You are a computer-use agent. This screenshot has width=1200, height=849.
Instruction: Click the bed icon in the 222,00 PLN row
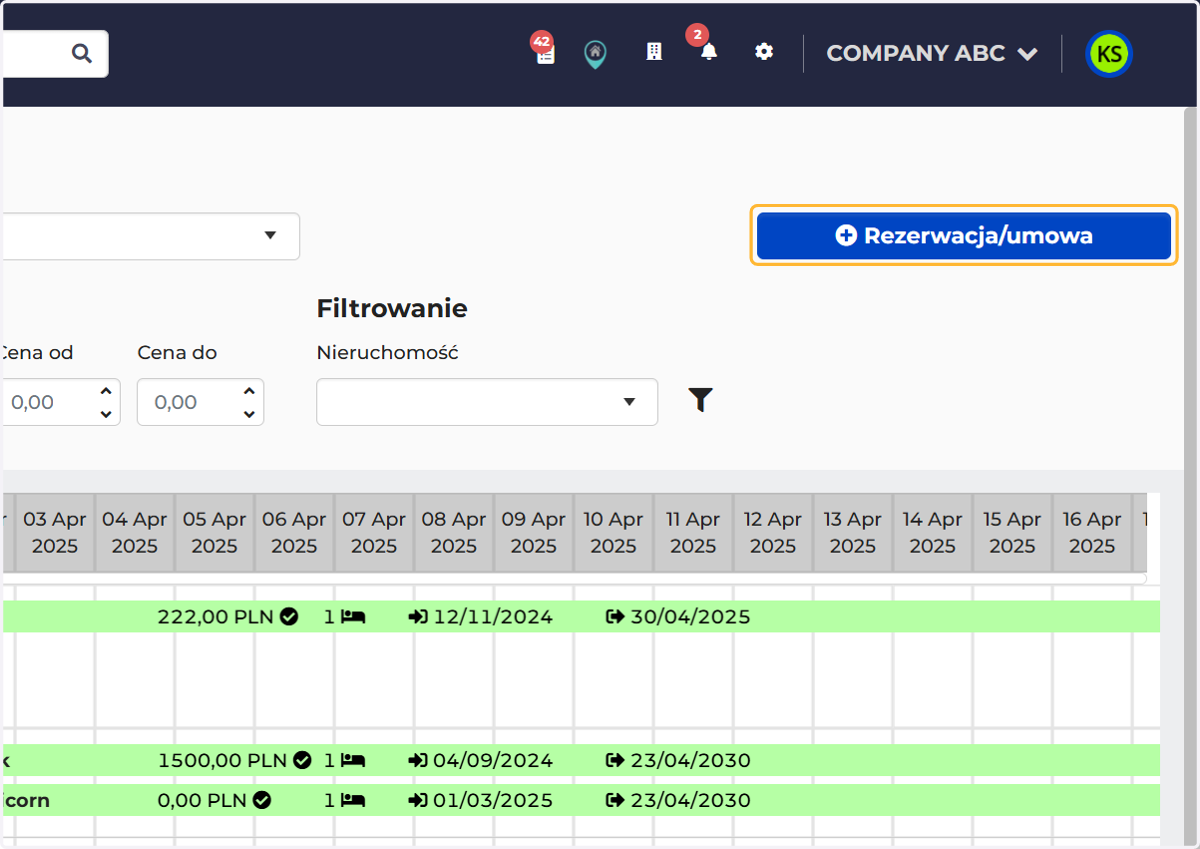point(352,617)
